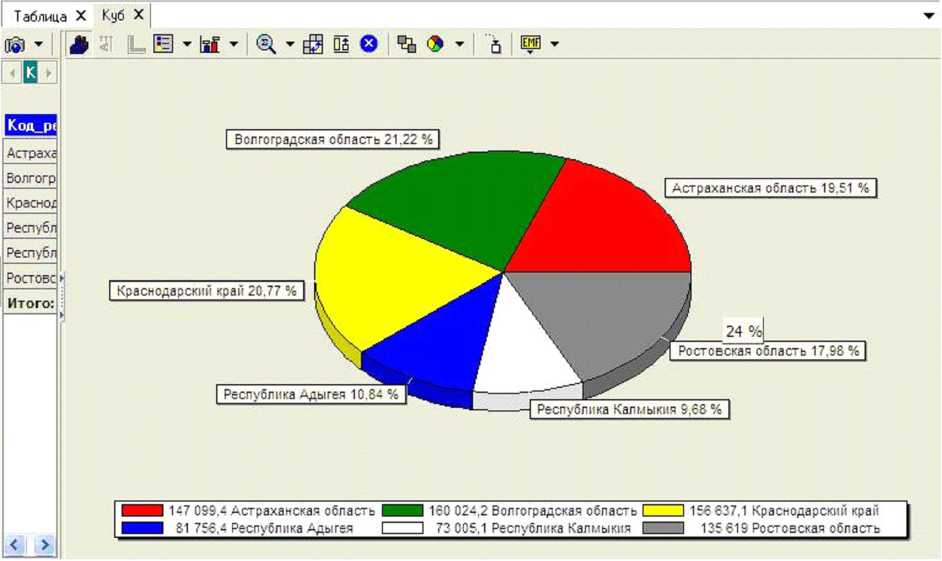The image size is (942, 561).
Task: Click the panel splitter arrow handle
Action: 61,296
